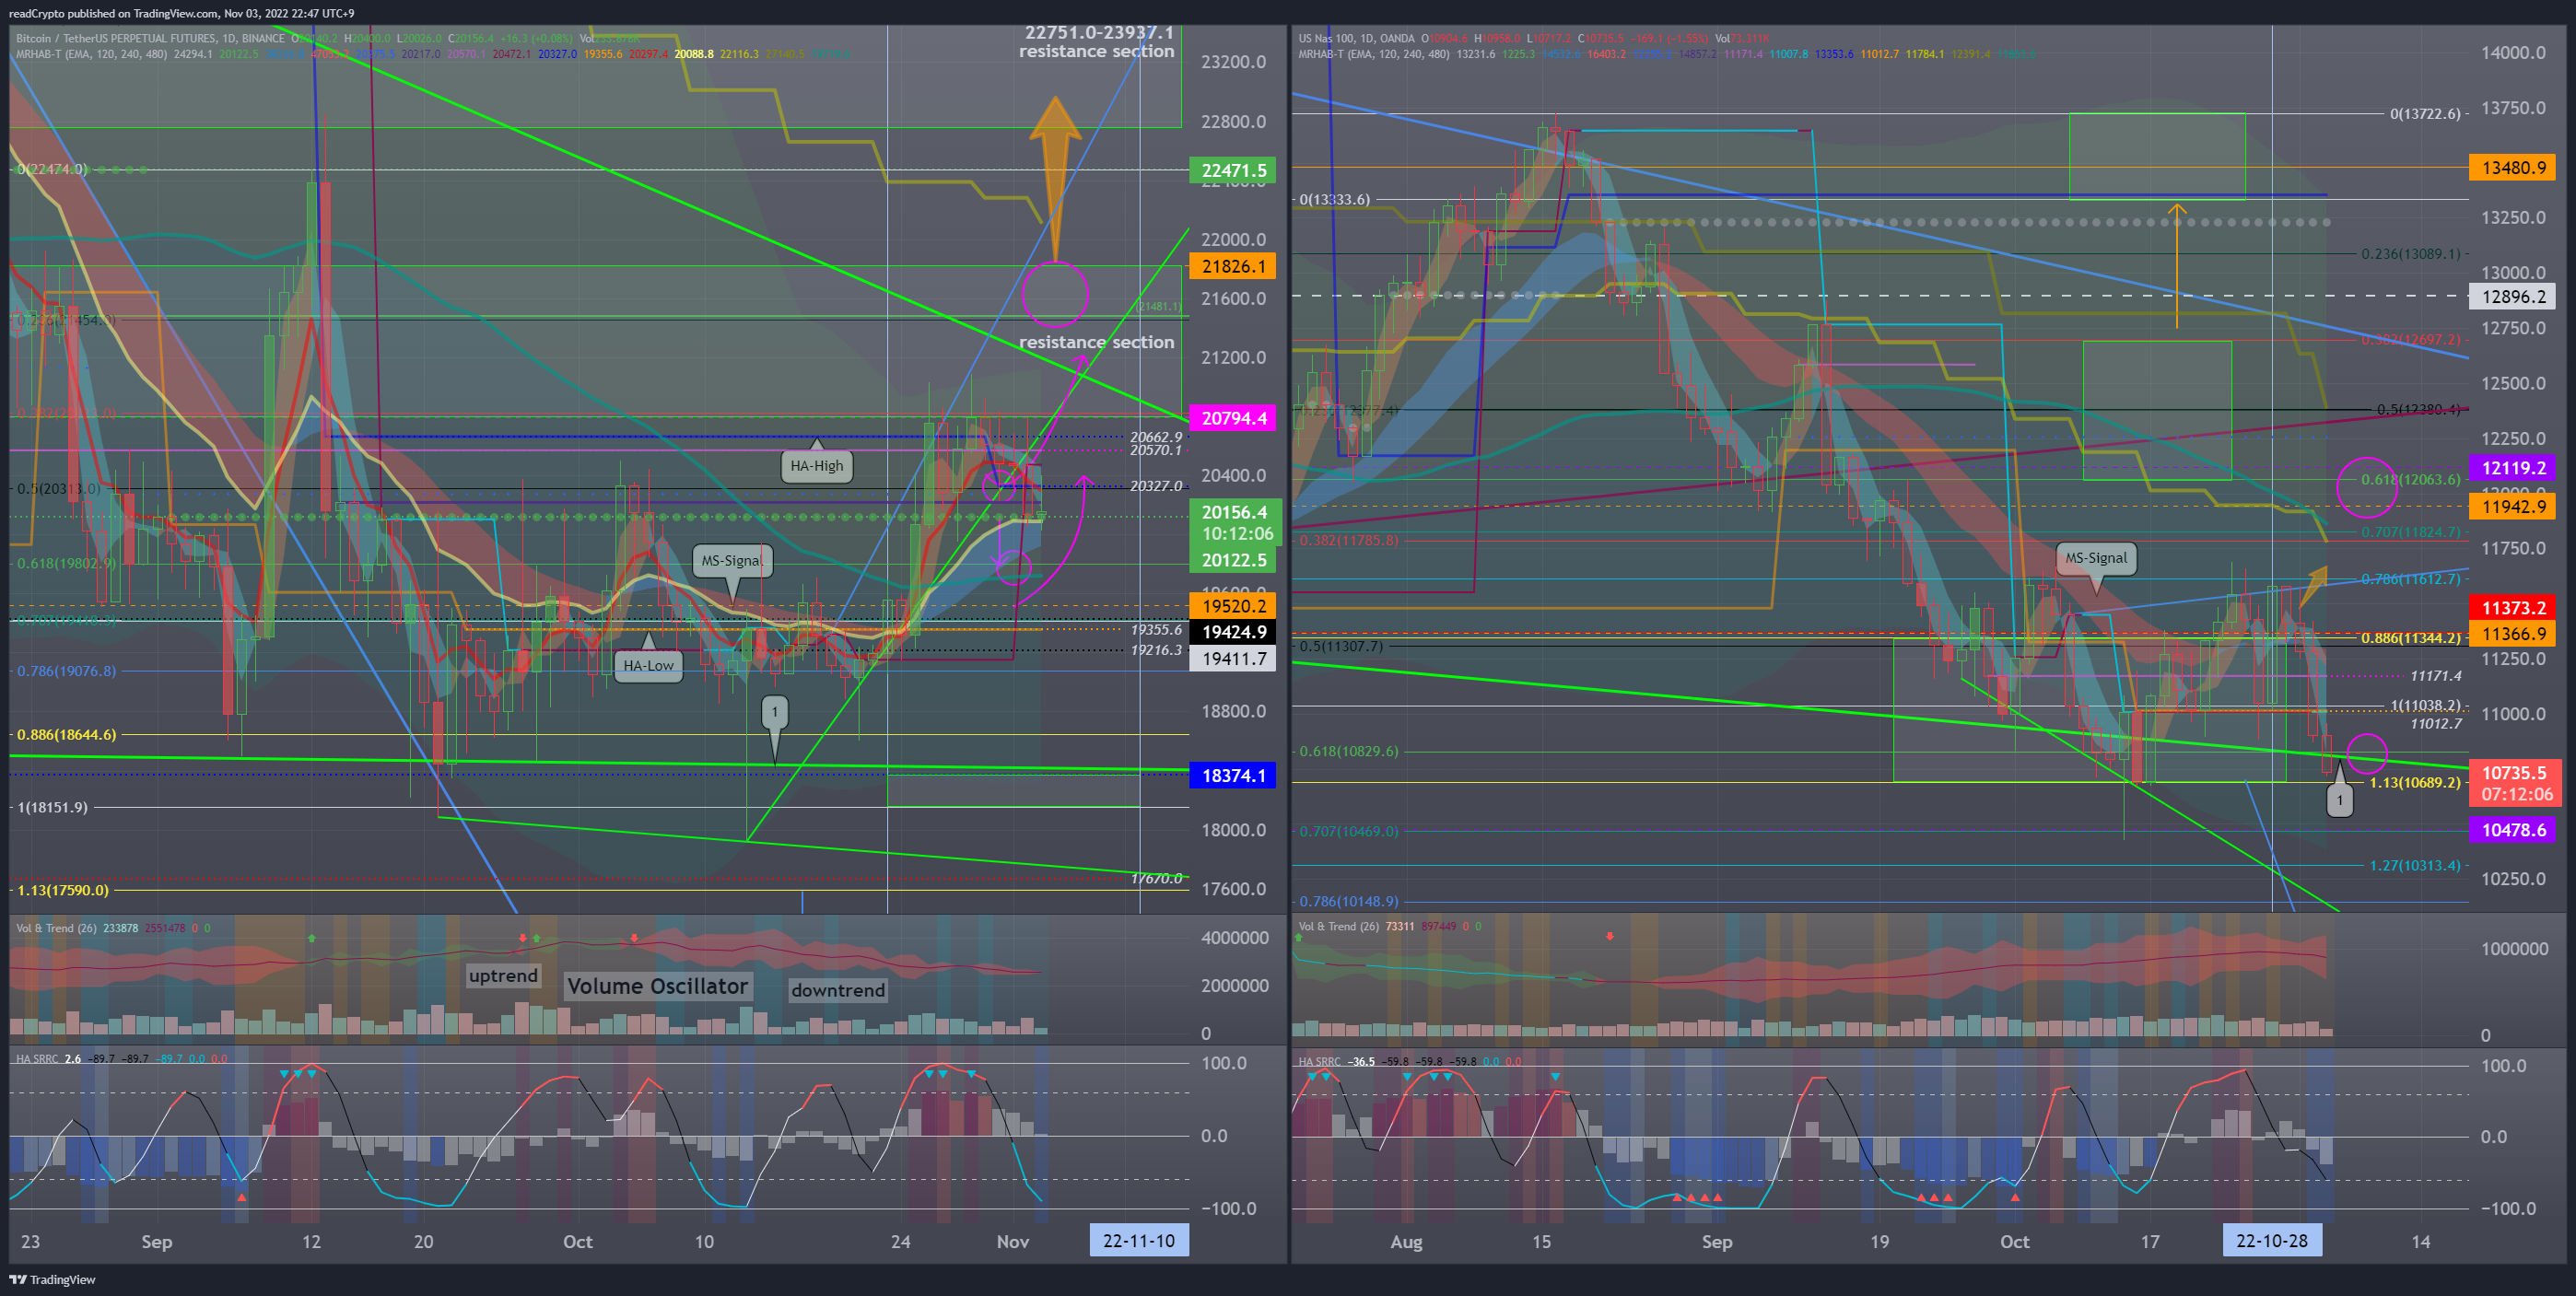
Task: Click the 0.786(19076.8) Fibonacci label
Action: click(66, 670)
